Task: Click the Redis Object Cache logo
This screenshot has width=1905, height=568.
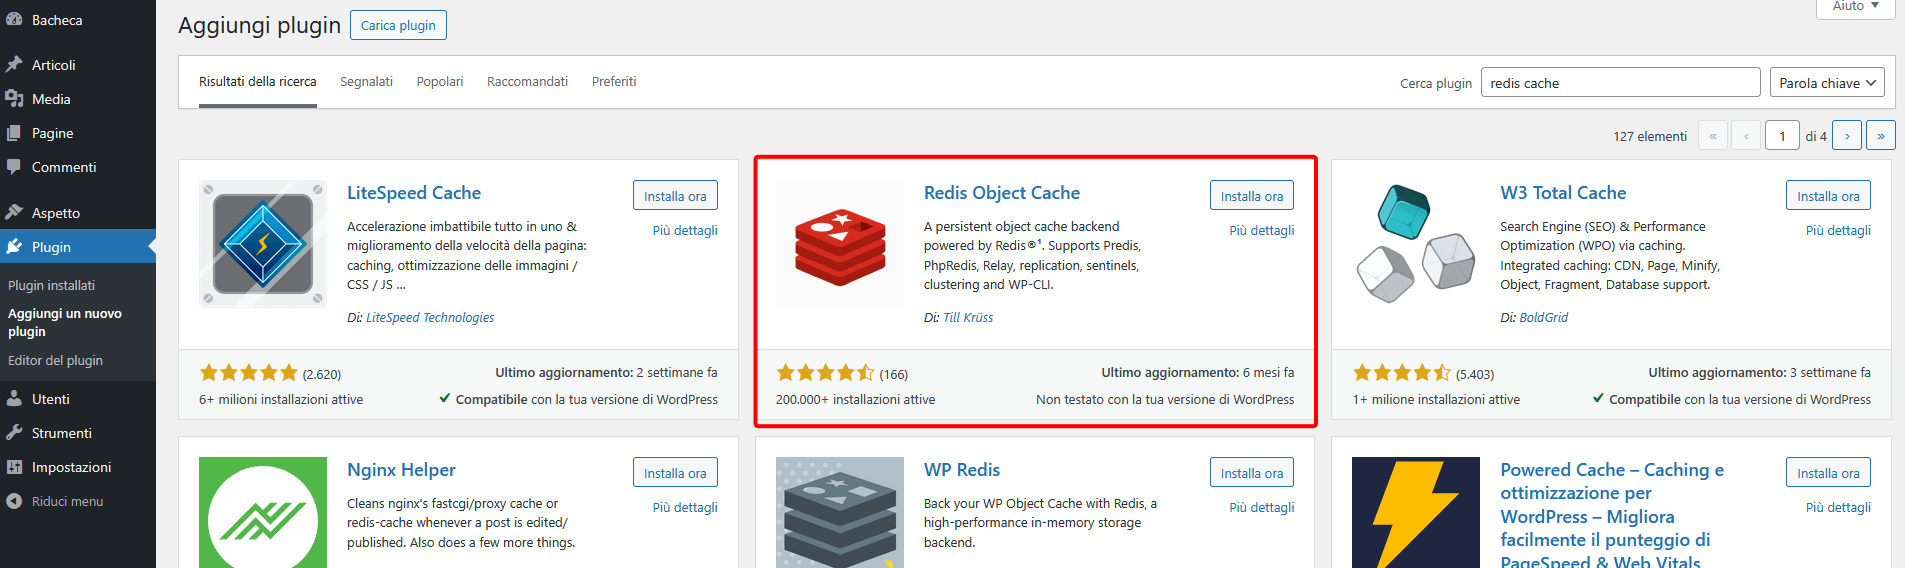Action: 840,243
